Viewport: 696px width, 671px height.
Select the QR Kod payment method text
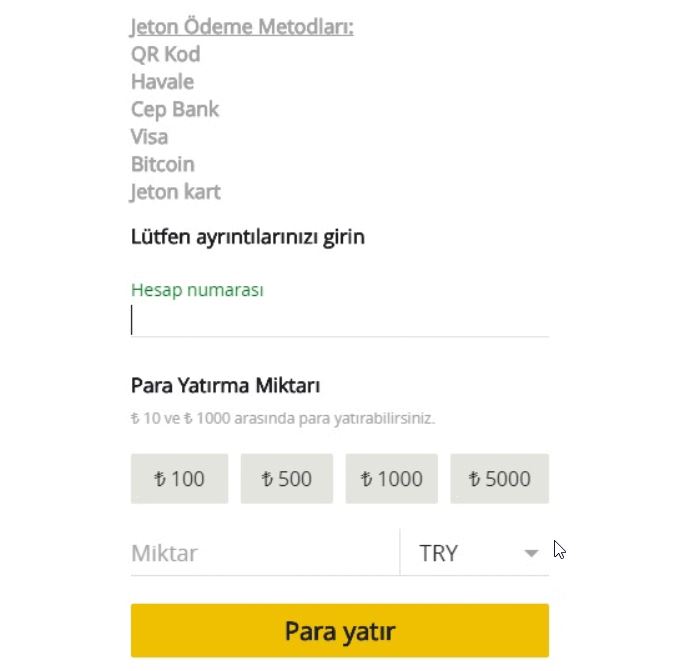tap(166, 55)
